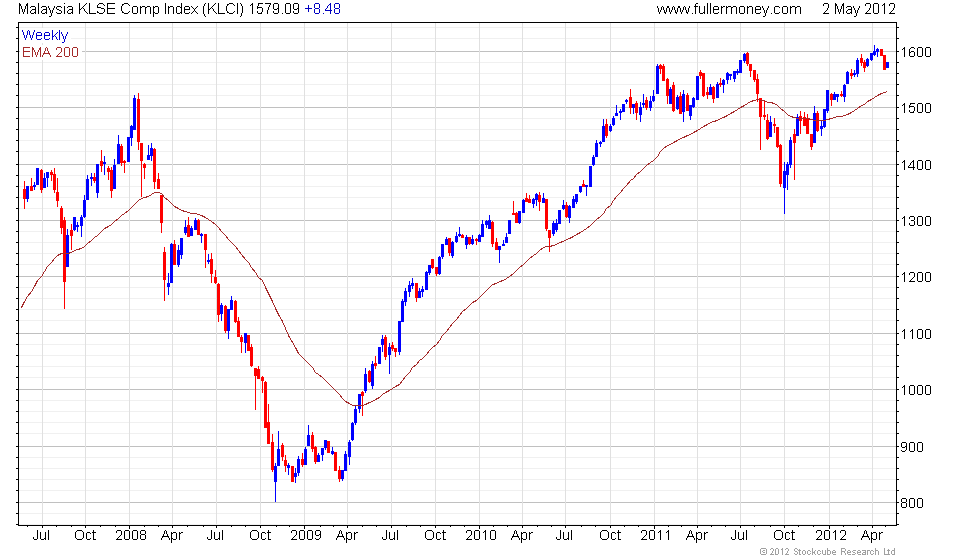Click the '2008' time axis label
980x560 pixels.
tap(131, 536)
